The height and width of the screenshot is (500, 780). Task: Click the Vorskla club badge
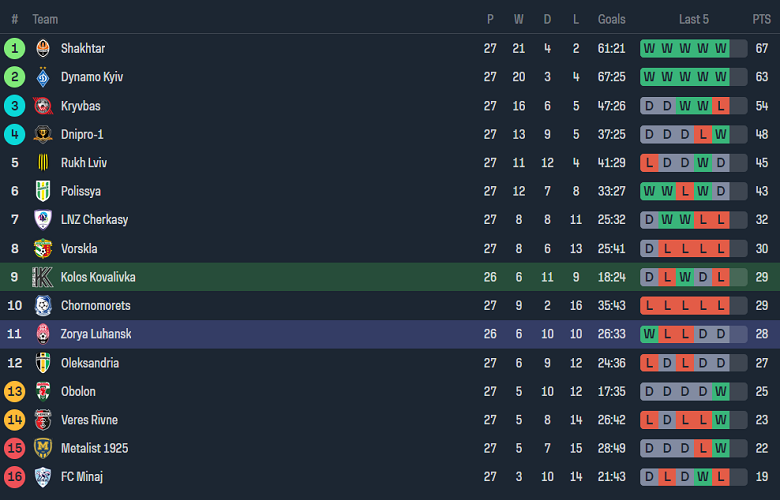[43, 249]
